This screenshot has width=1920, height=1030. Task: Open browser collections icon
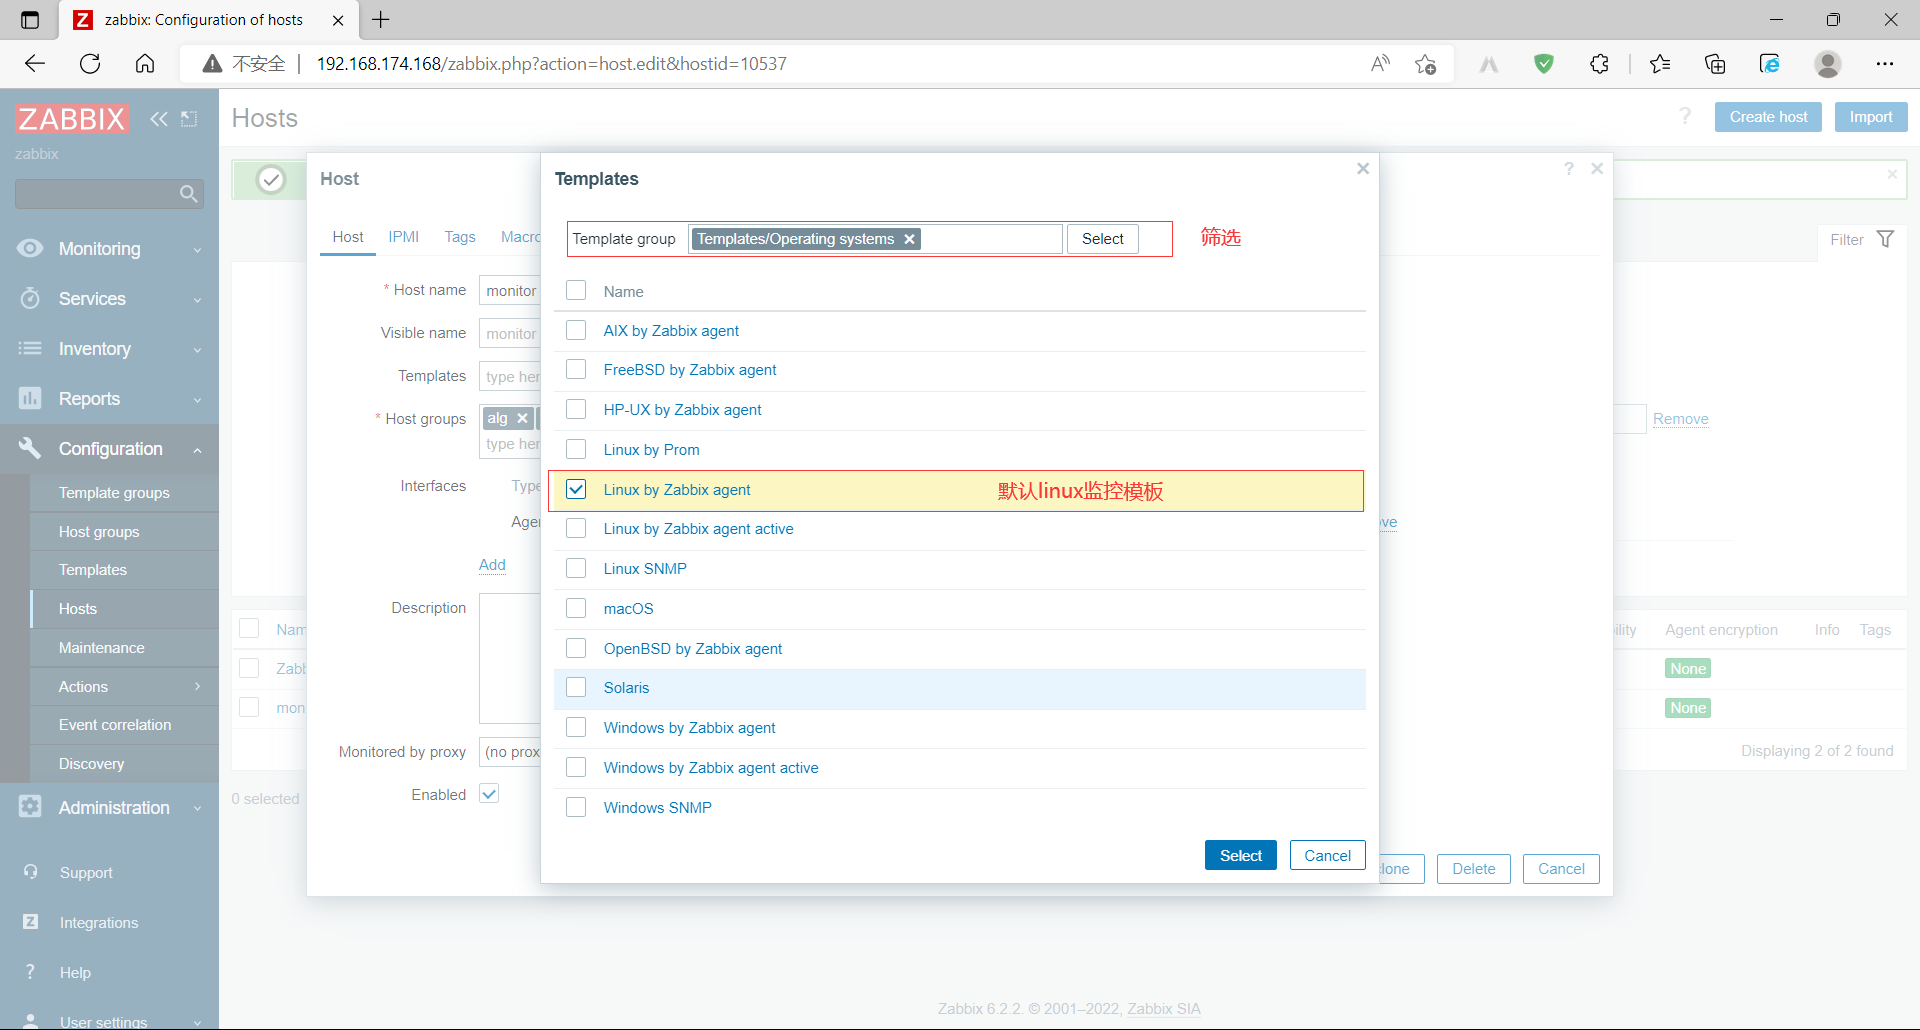point(1715,64)
